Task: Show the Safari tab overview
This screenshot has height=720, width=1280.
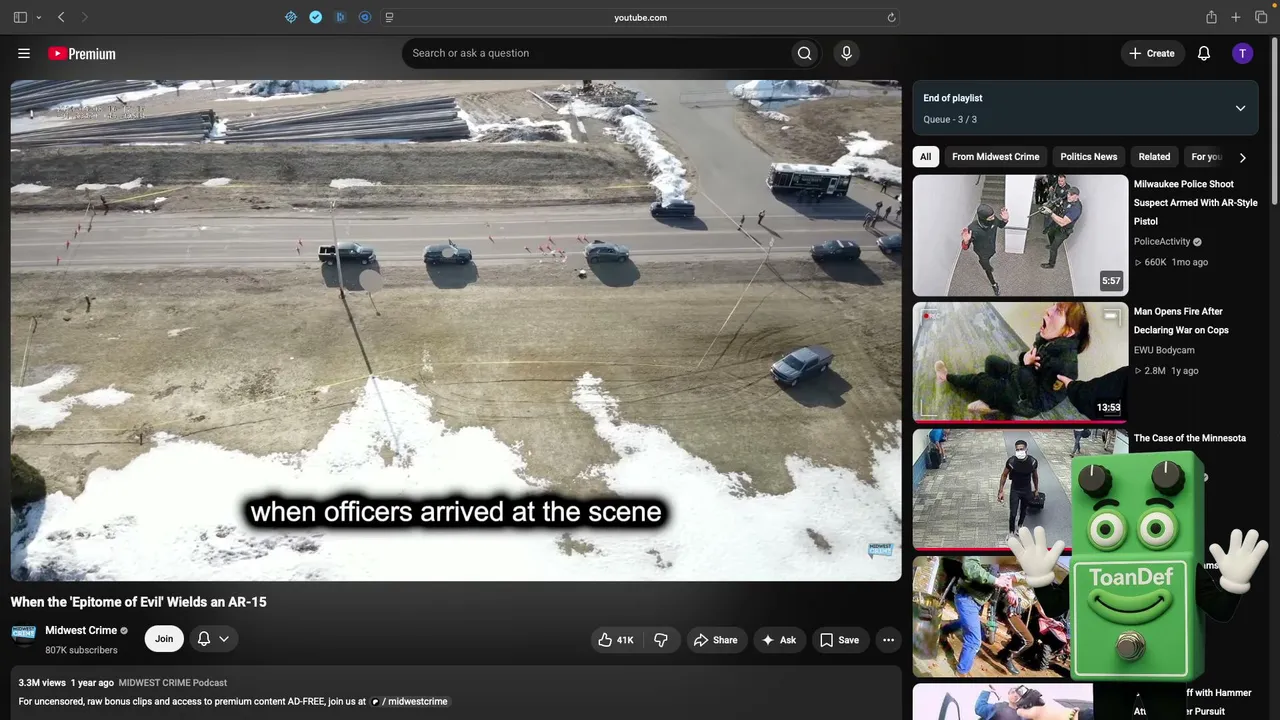Action: tap(1261, 17)
